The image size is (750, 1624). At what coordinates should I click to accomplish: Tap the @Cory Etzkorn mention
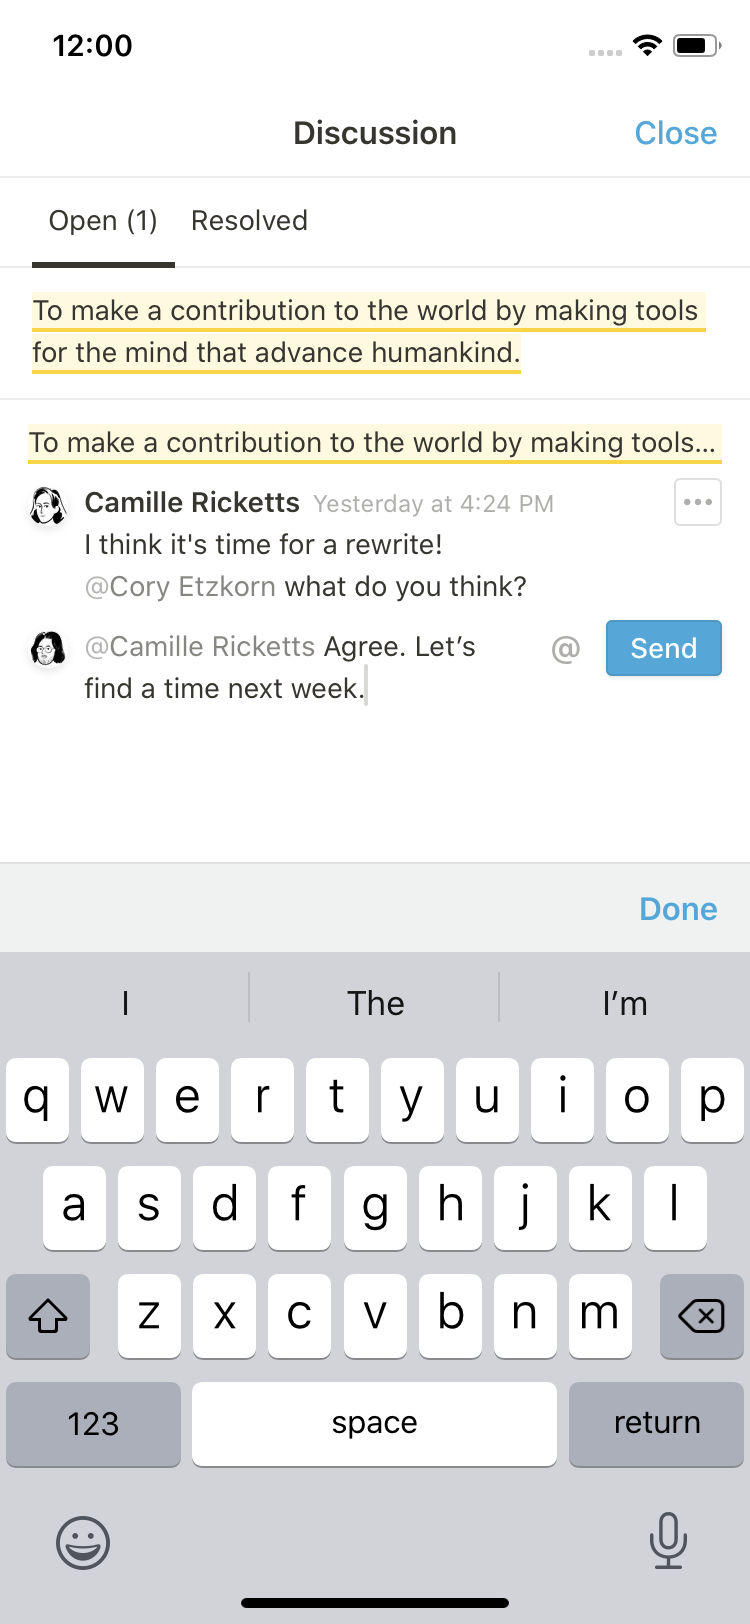coord(180,587)
